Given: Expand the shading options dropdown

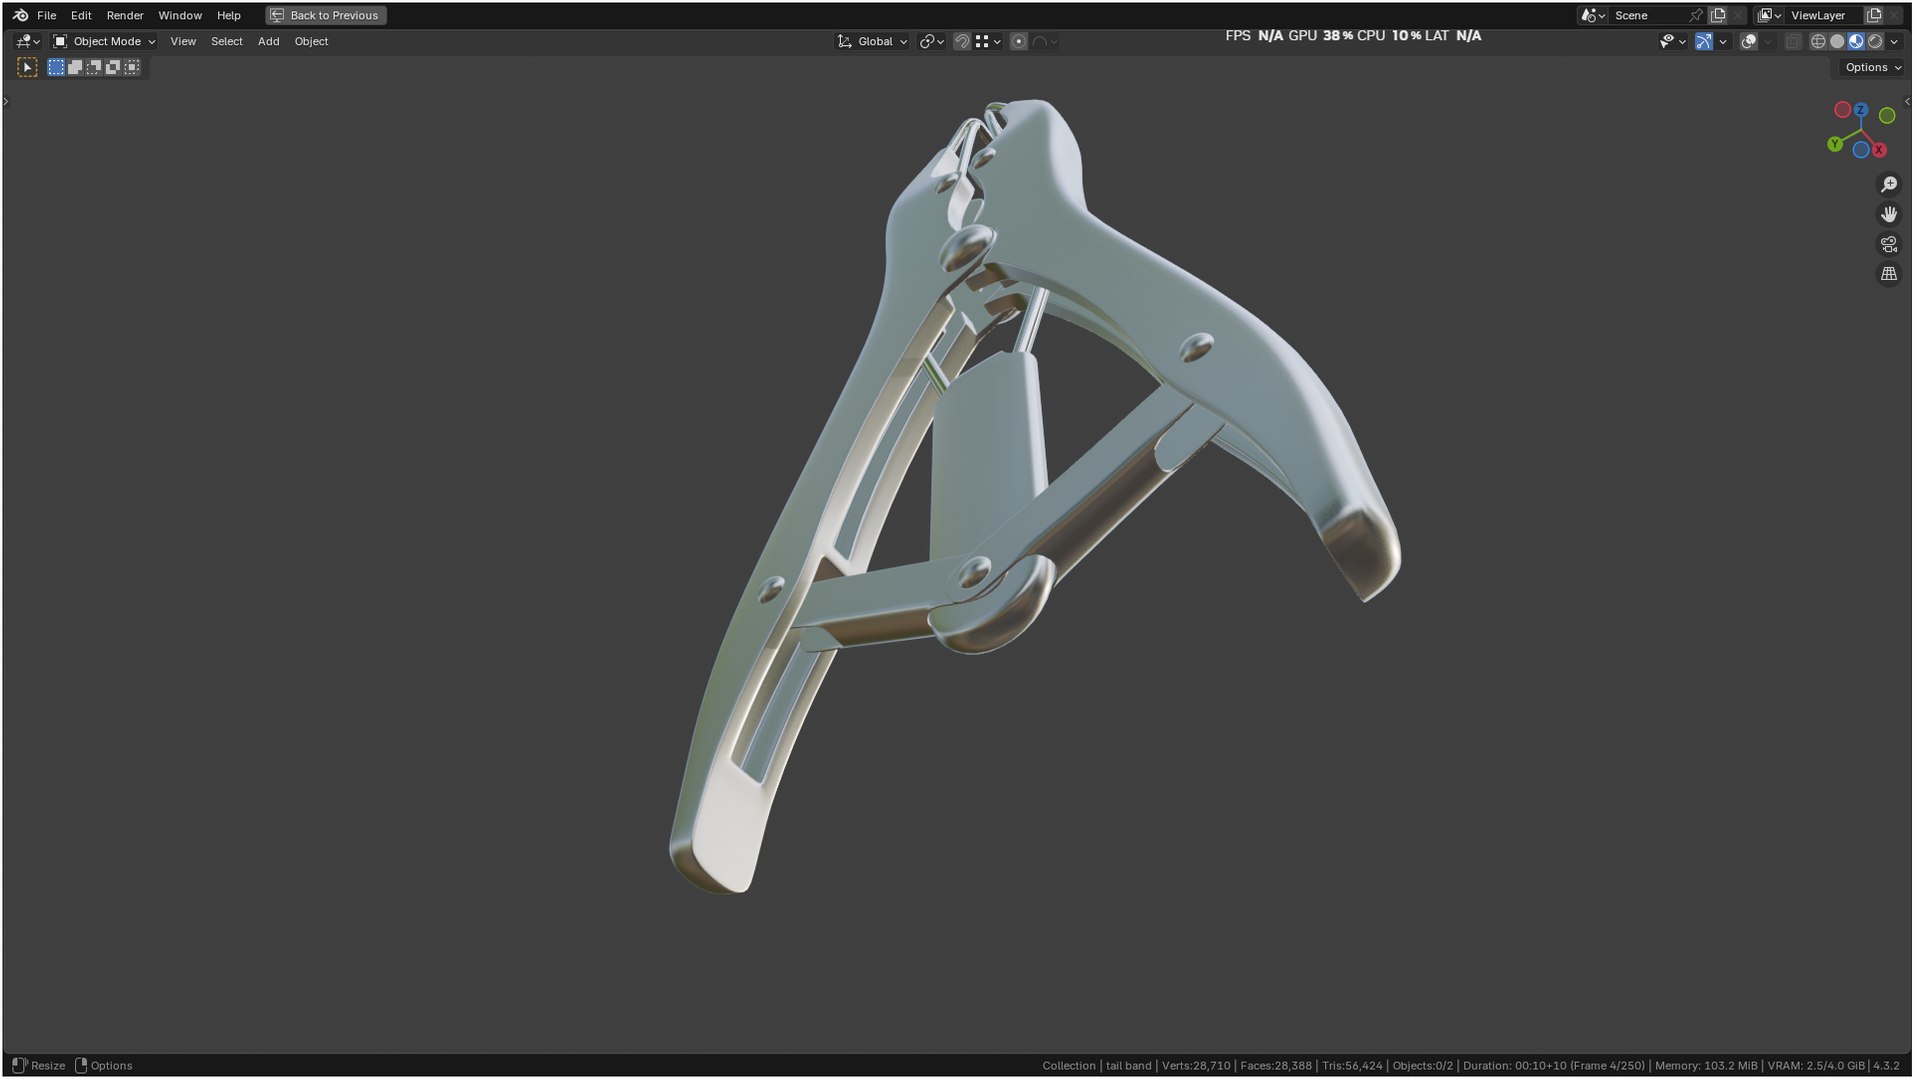Looking at the screenshot, I should click(1894, 41).
